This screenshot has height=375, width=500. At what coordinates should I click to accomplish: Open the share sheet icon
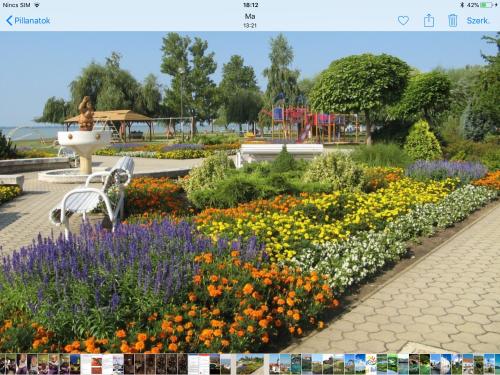(x=429, y=20)
